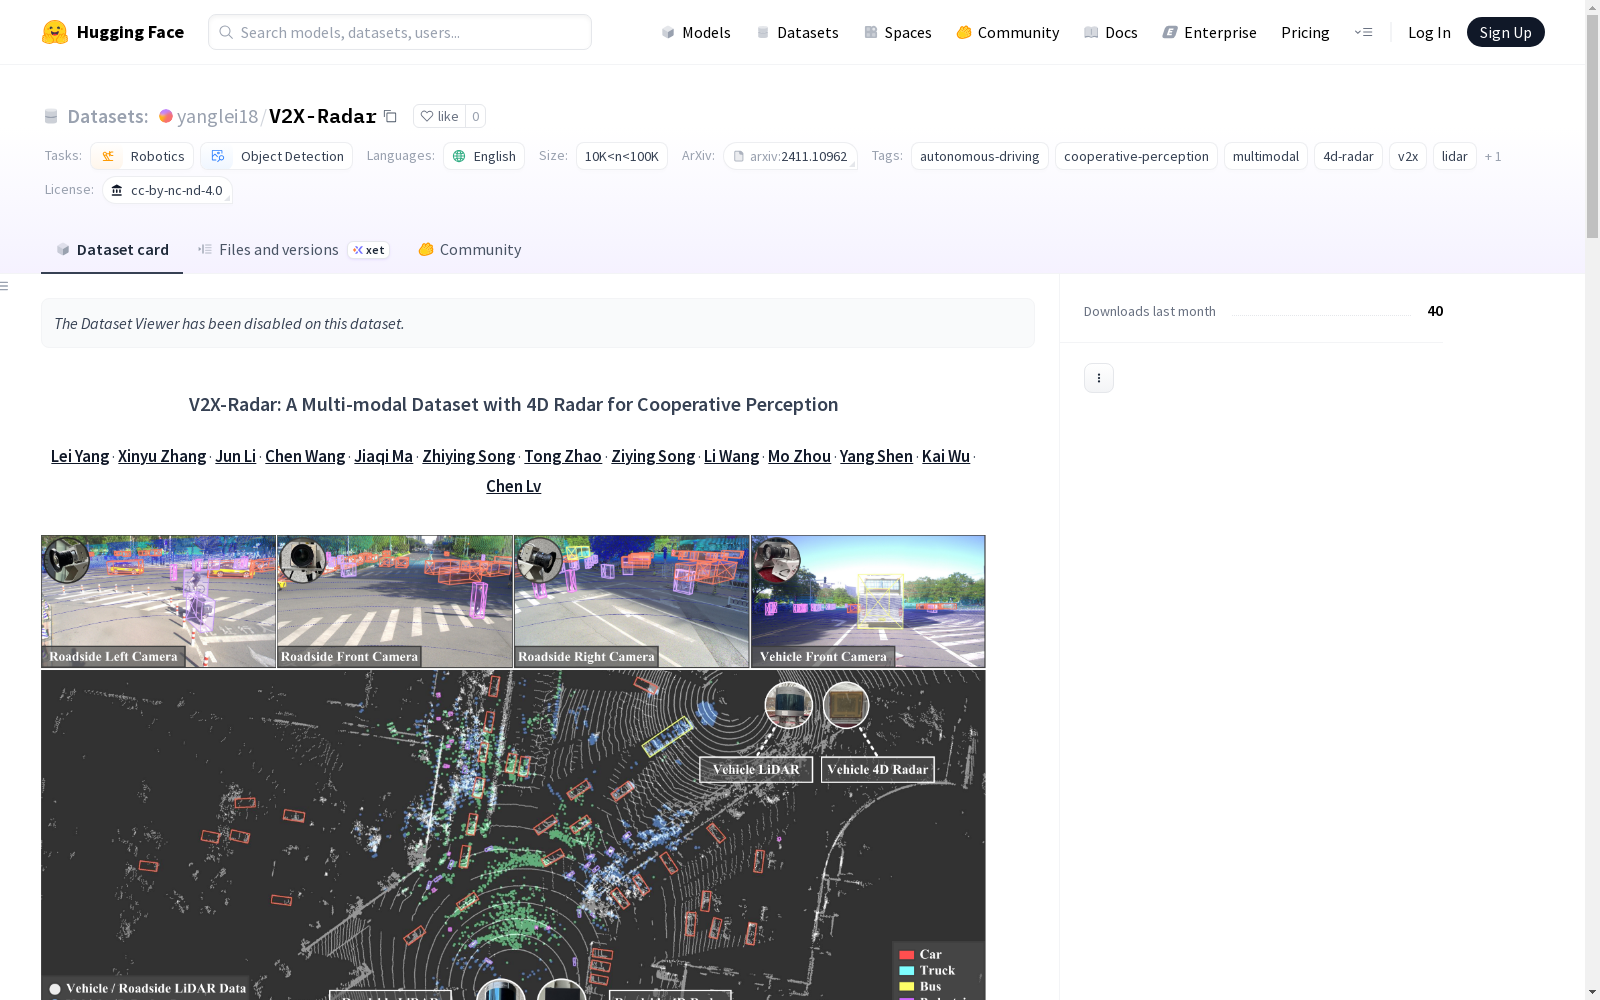This screenshot has width=1600, height=1000.
Task: Open author link Kai Wu
Action: pos(946,456)
